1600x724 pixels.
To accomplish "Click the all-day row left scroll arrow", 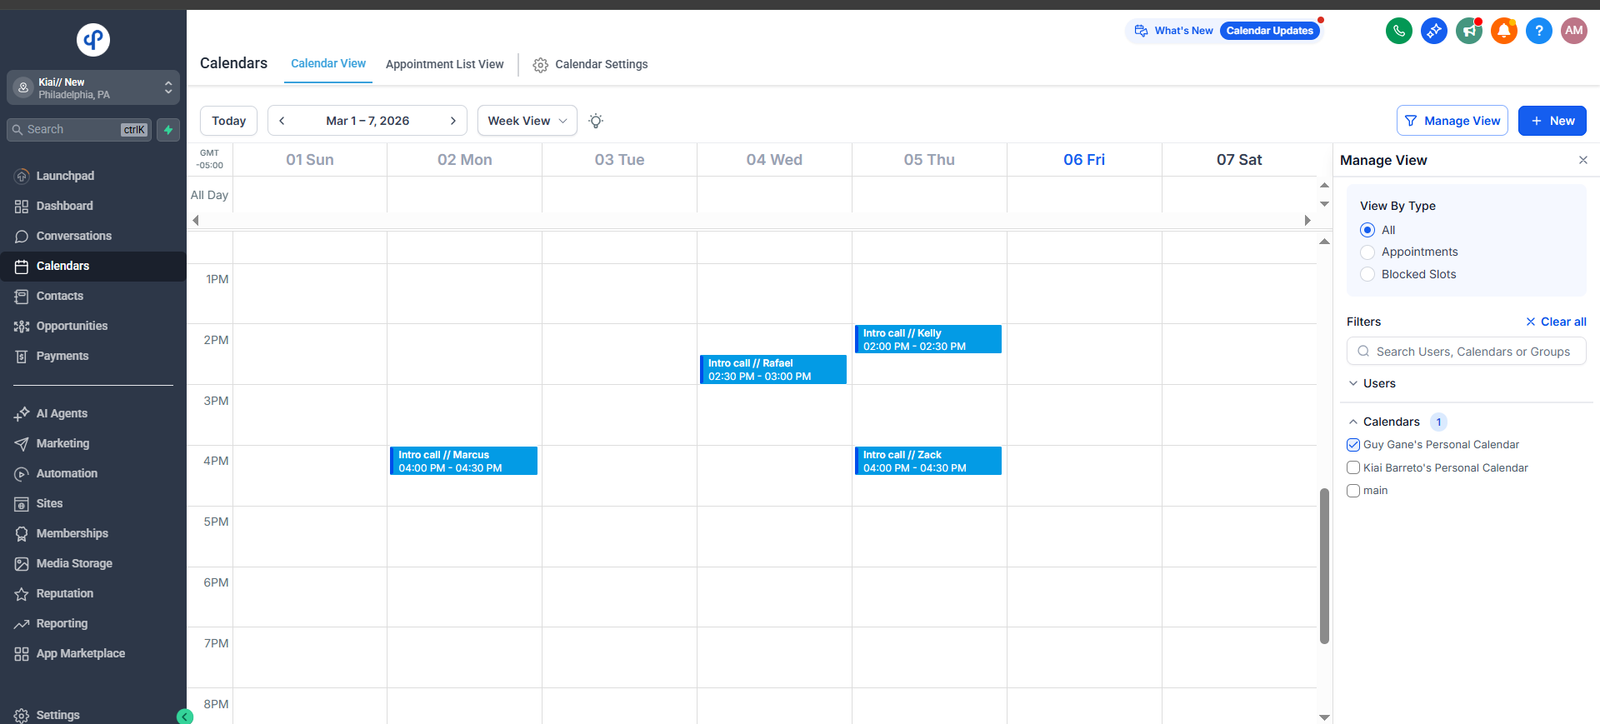I will 196,220.
